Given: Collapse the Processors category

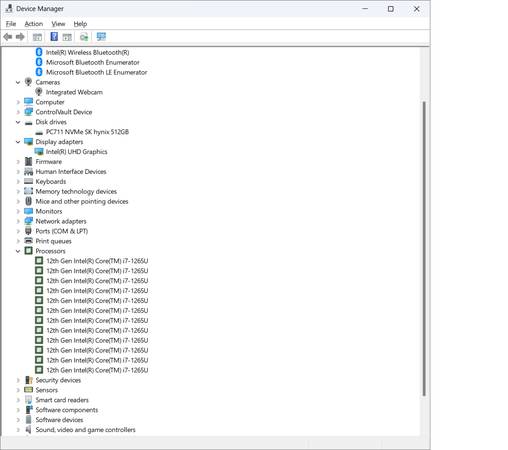Looking at the screenshot, I should pyautogui.click(x=18, y=251).
